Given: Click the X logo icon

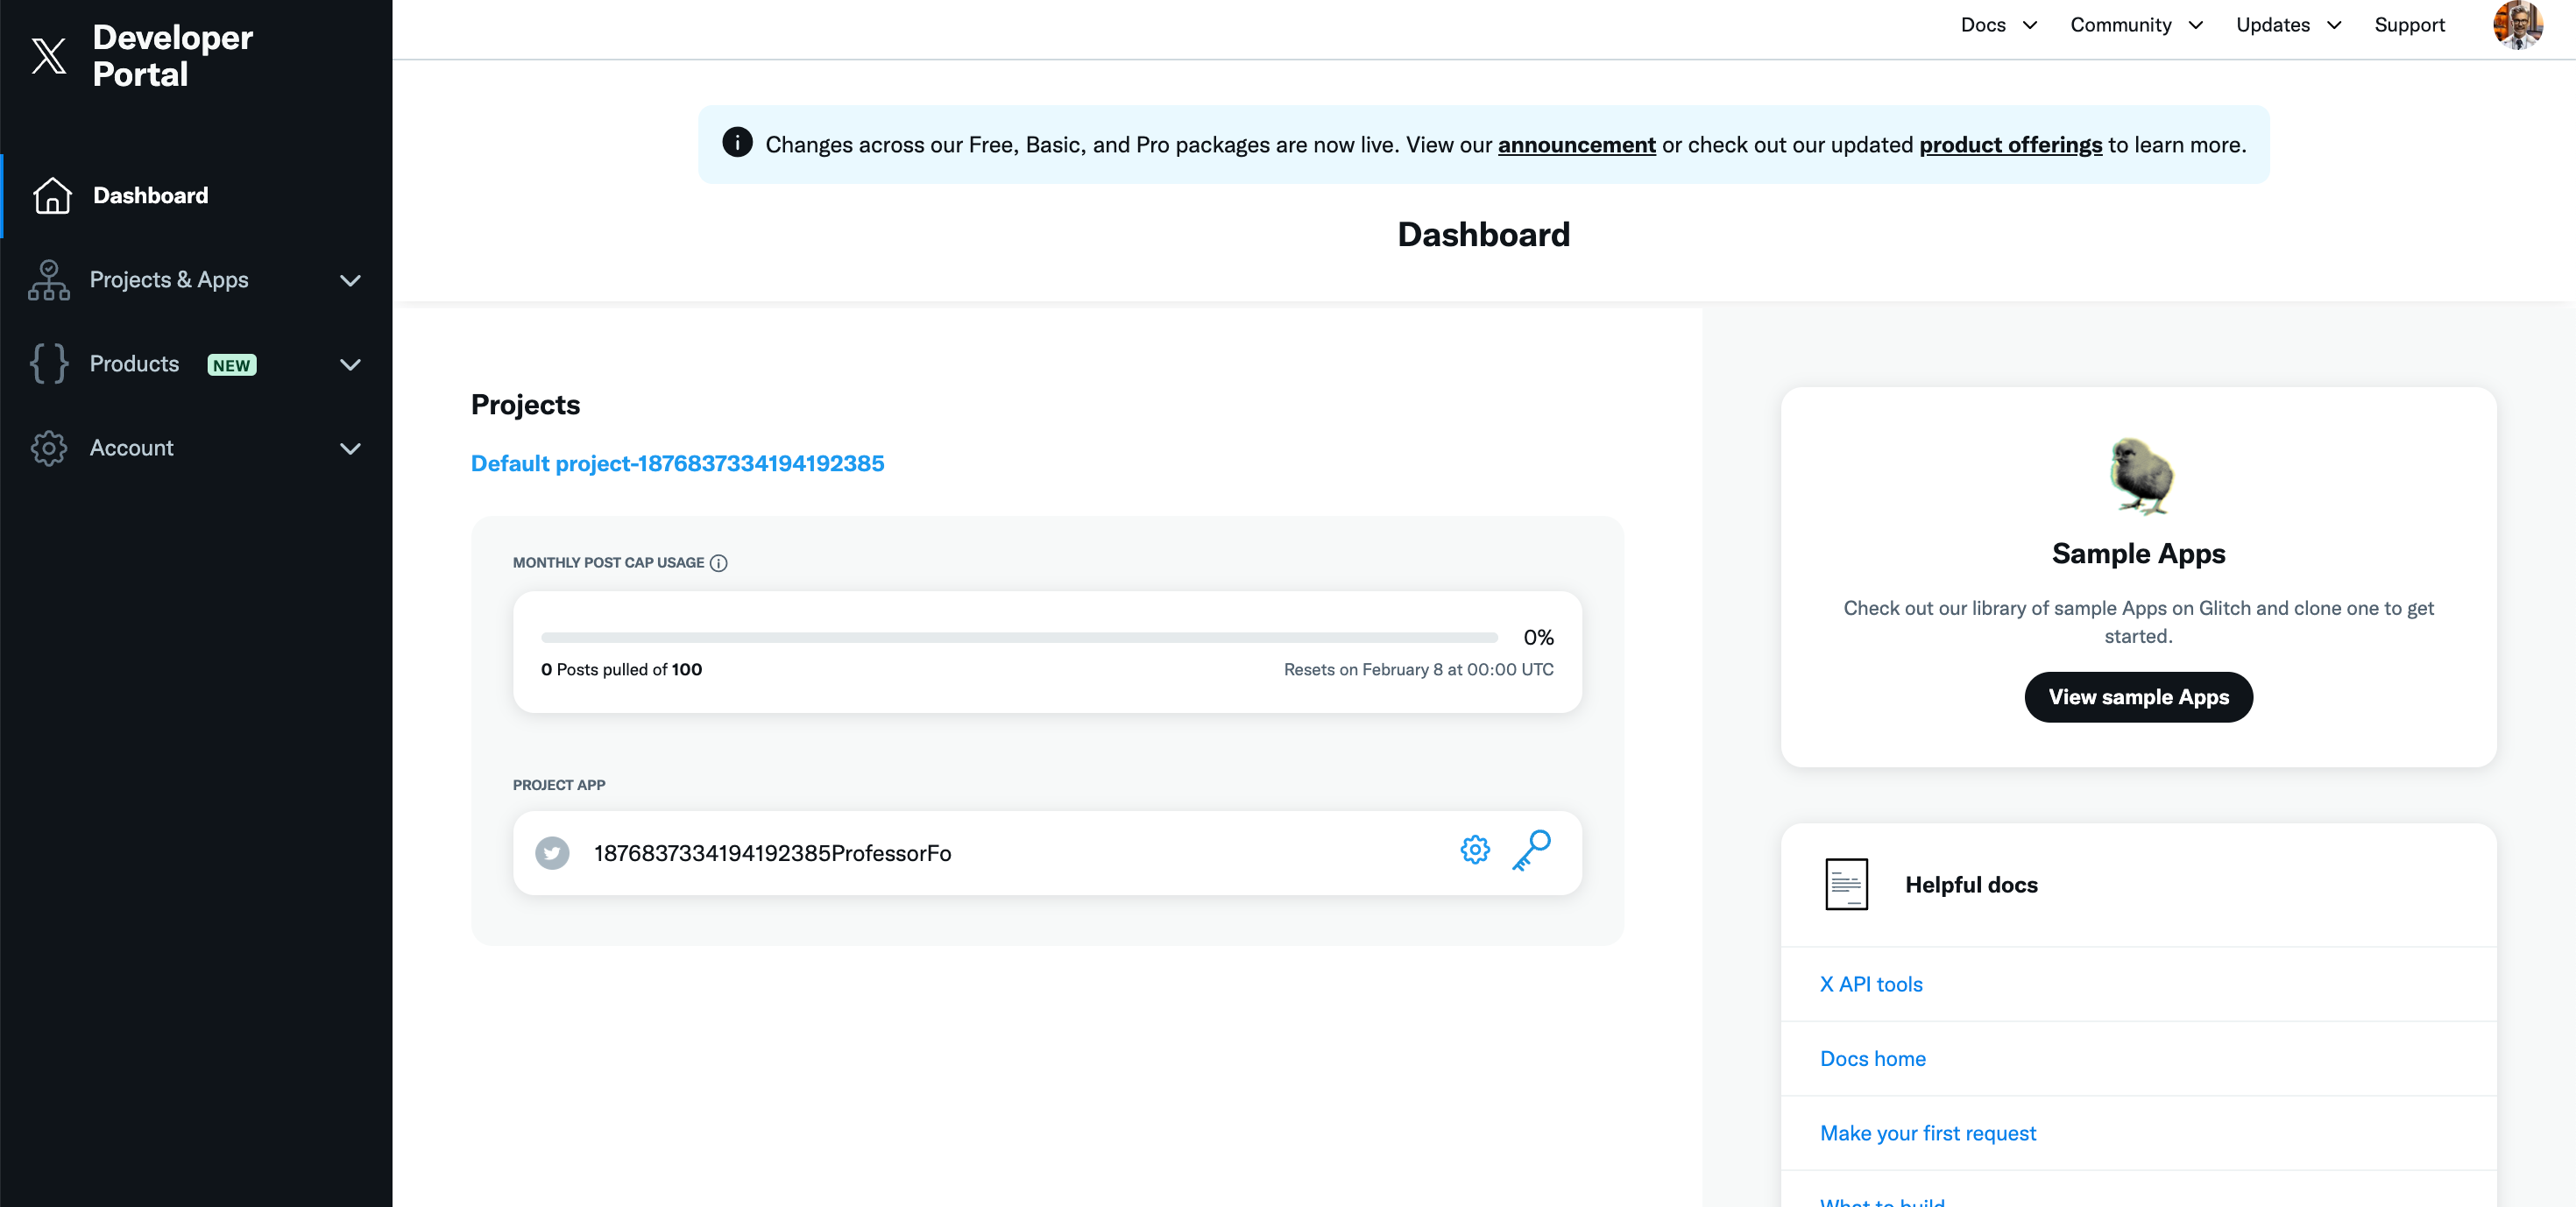Looking at the screenshot, I should point(48,55).
